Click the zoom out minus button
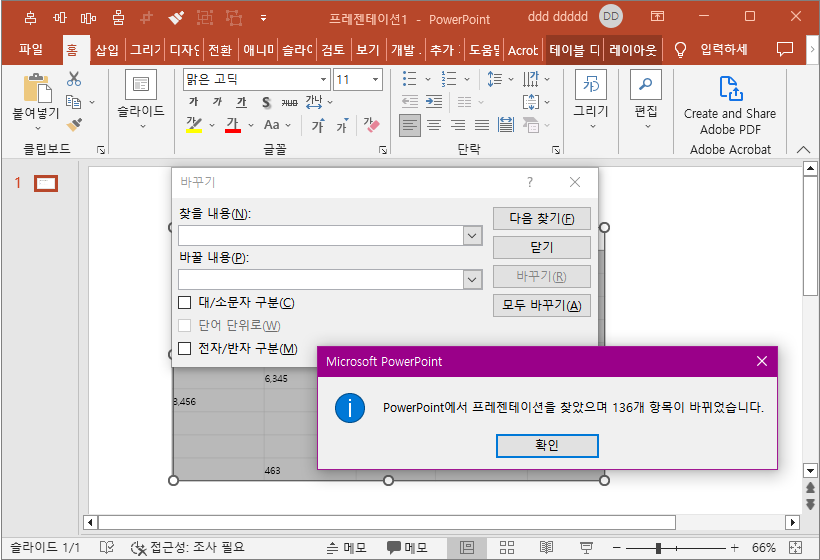The image size is (820, 560). 617,547
